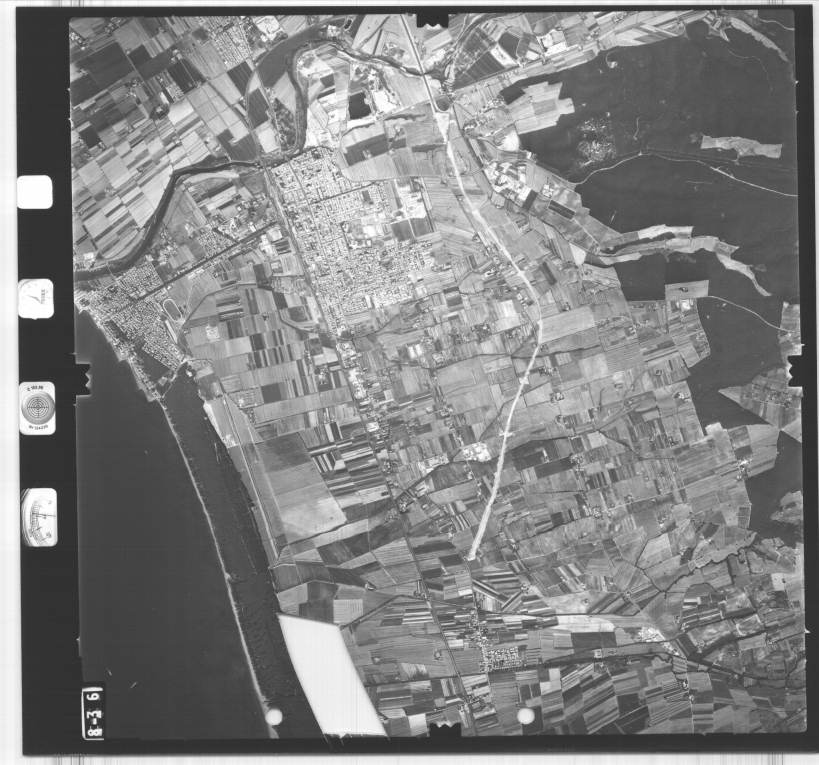Click the blank white square in left margin

point(35,192)
